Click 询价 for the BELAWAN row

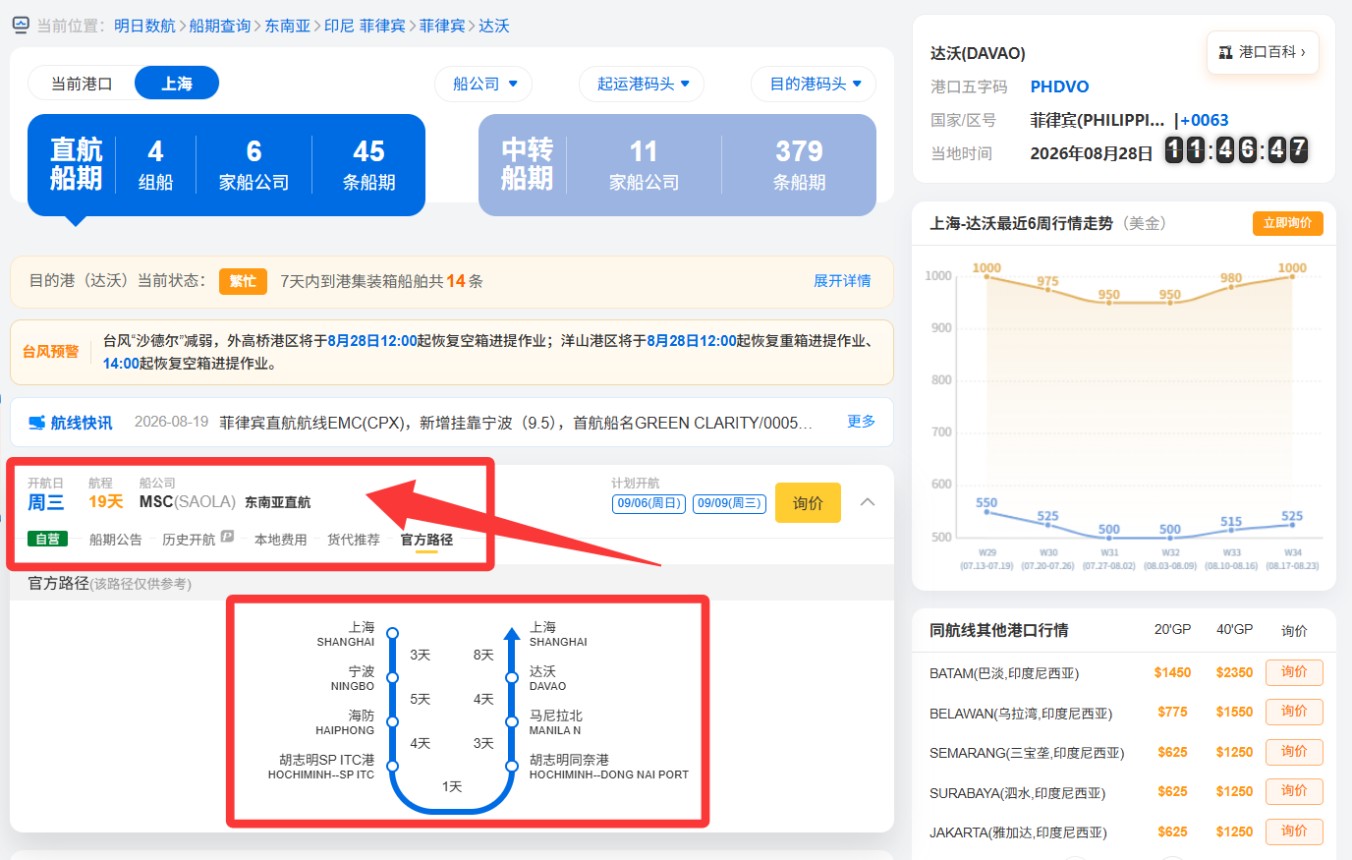tap(1294, 712)
